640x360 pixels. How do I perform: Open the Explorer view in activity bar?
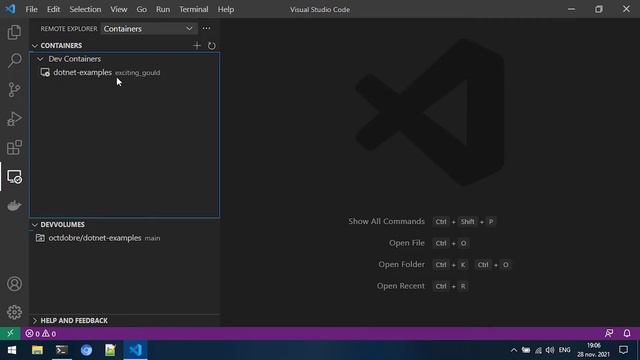pos(14,32)
